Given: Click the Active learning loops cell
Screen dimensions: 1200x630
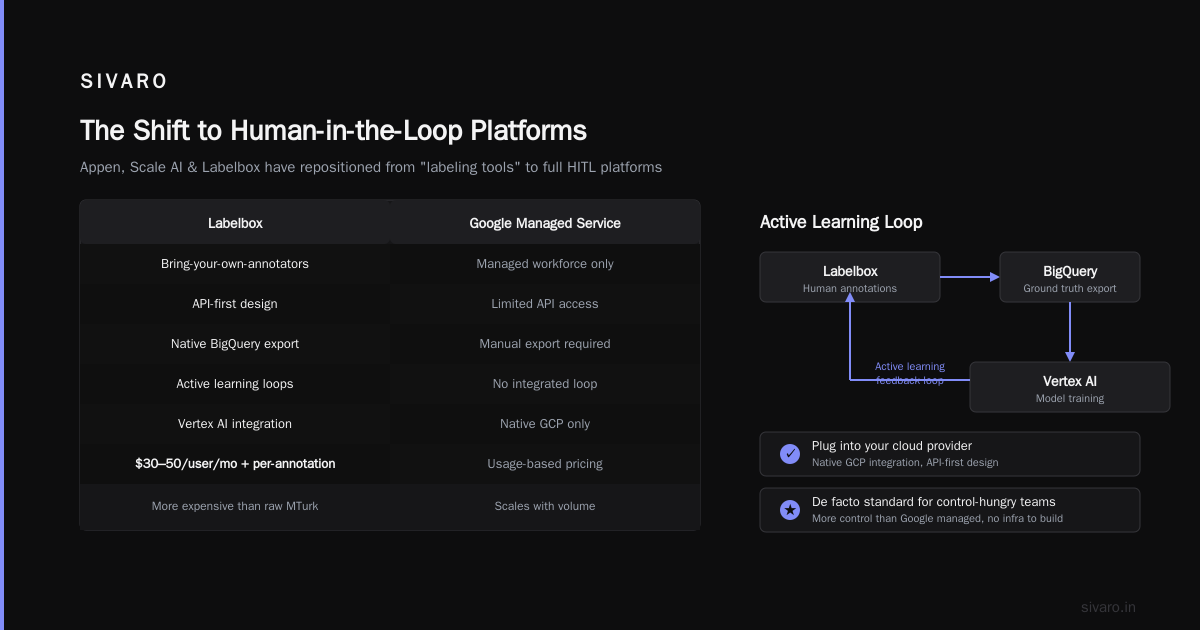Looking at the screenshot, I should 235,384.
